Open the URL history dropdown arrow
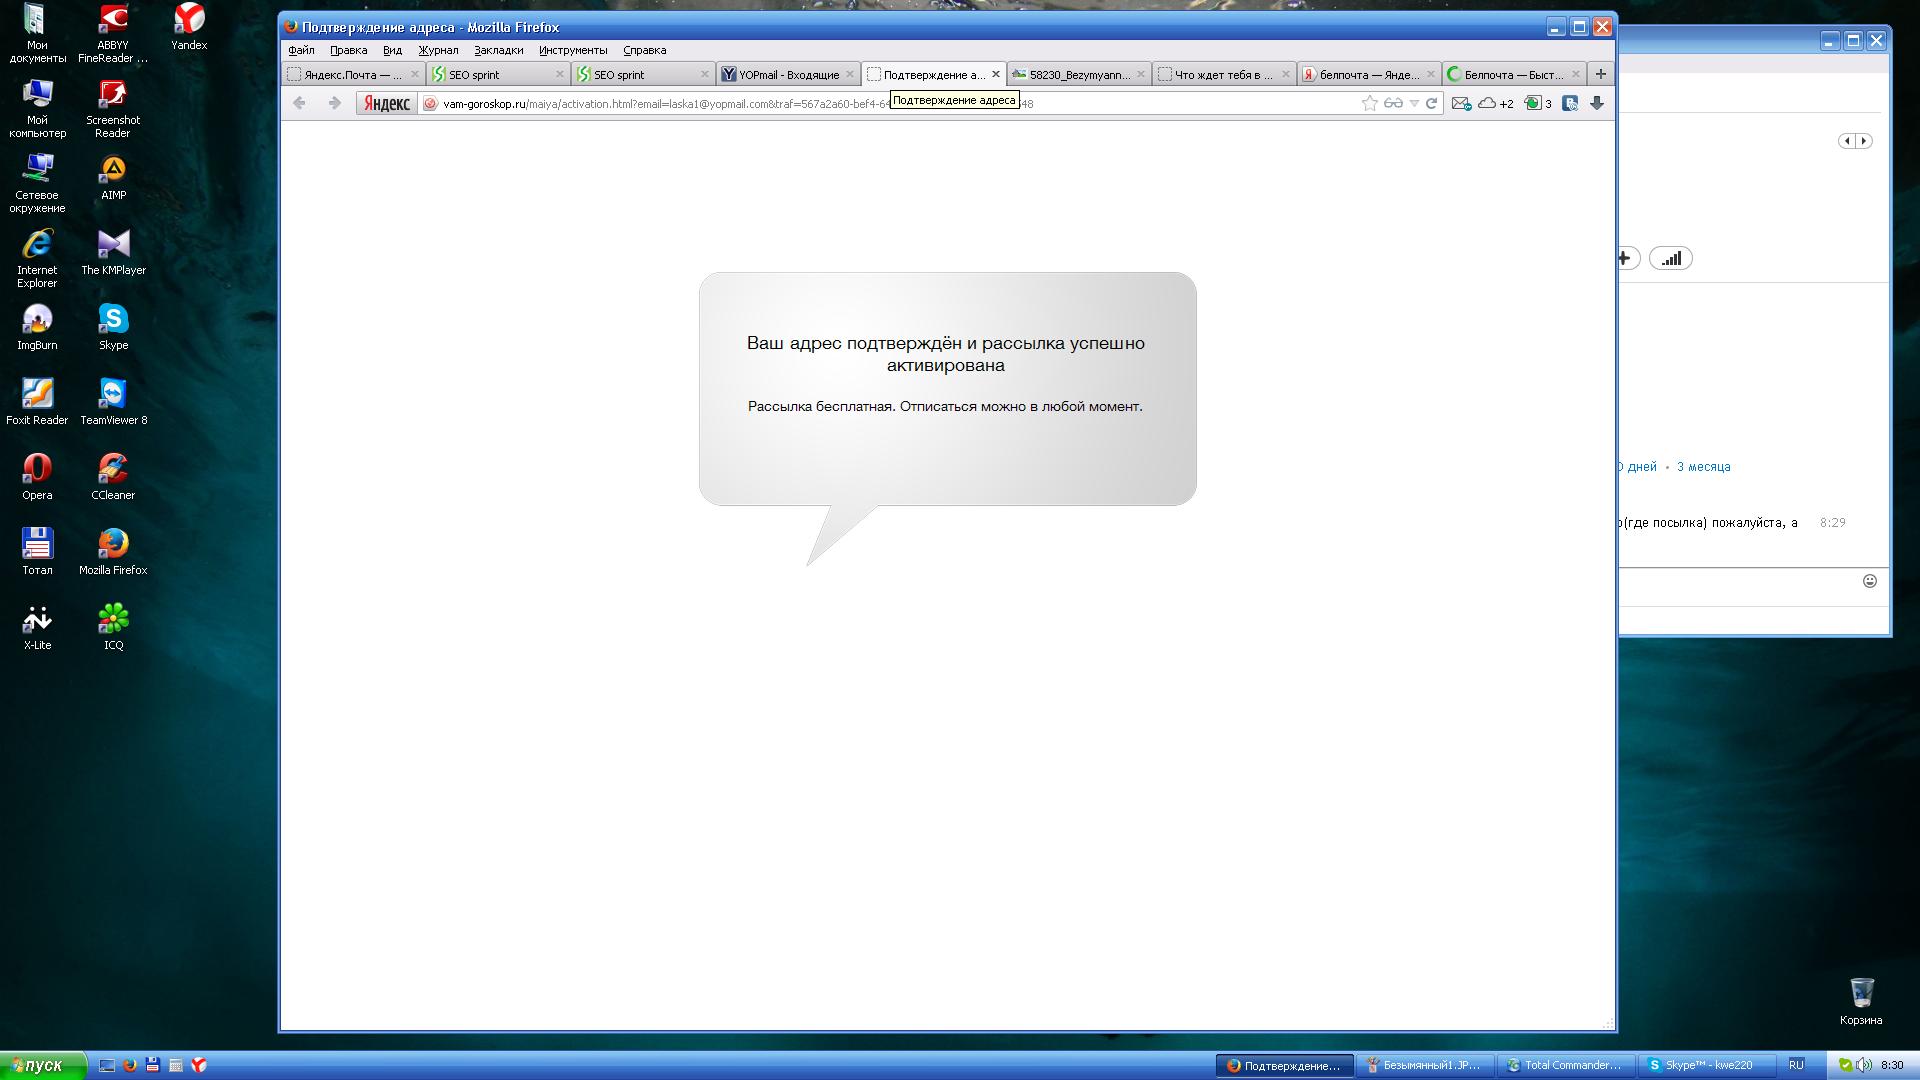 tap(1414, 103)
